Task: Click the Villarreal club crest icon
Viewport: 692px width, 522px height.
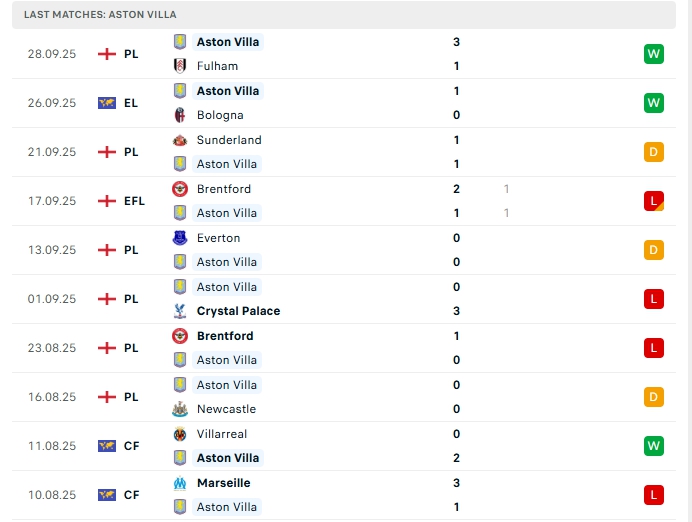Action: 180,434
